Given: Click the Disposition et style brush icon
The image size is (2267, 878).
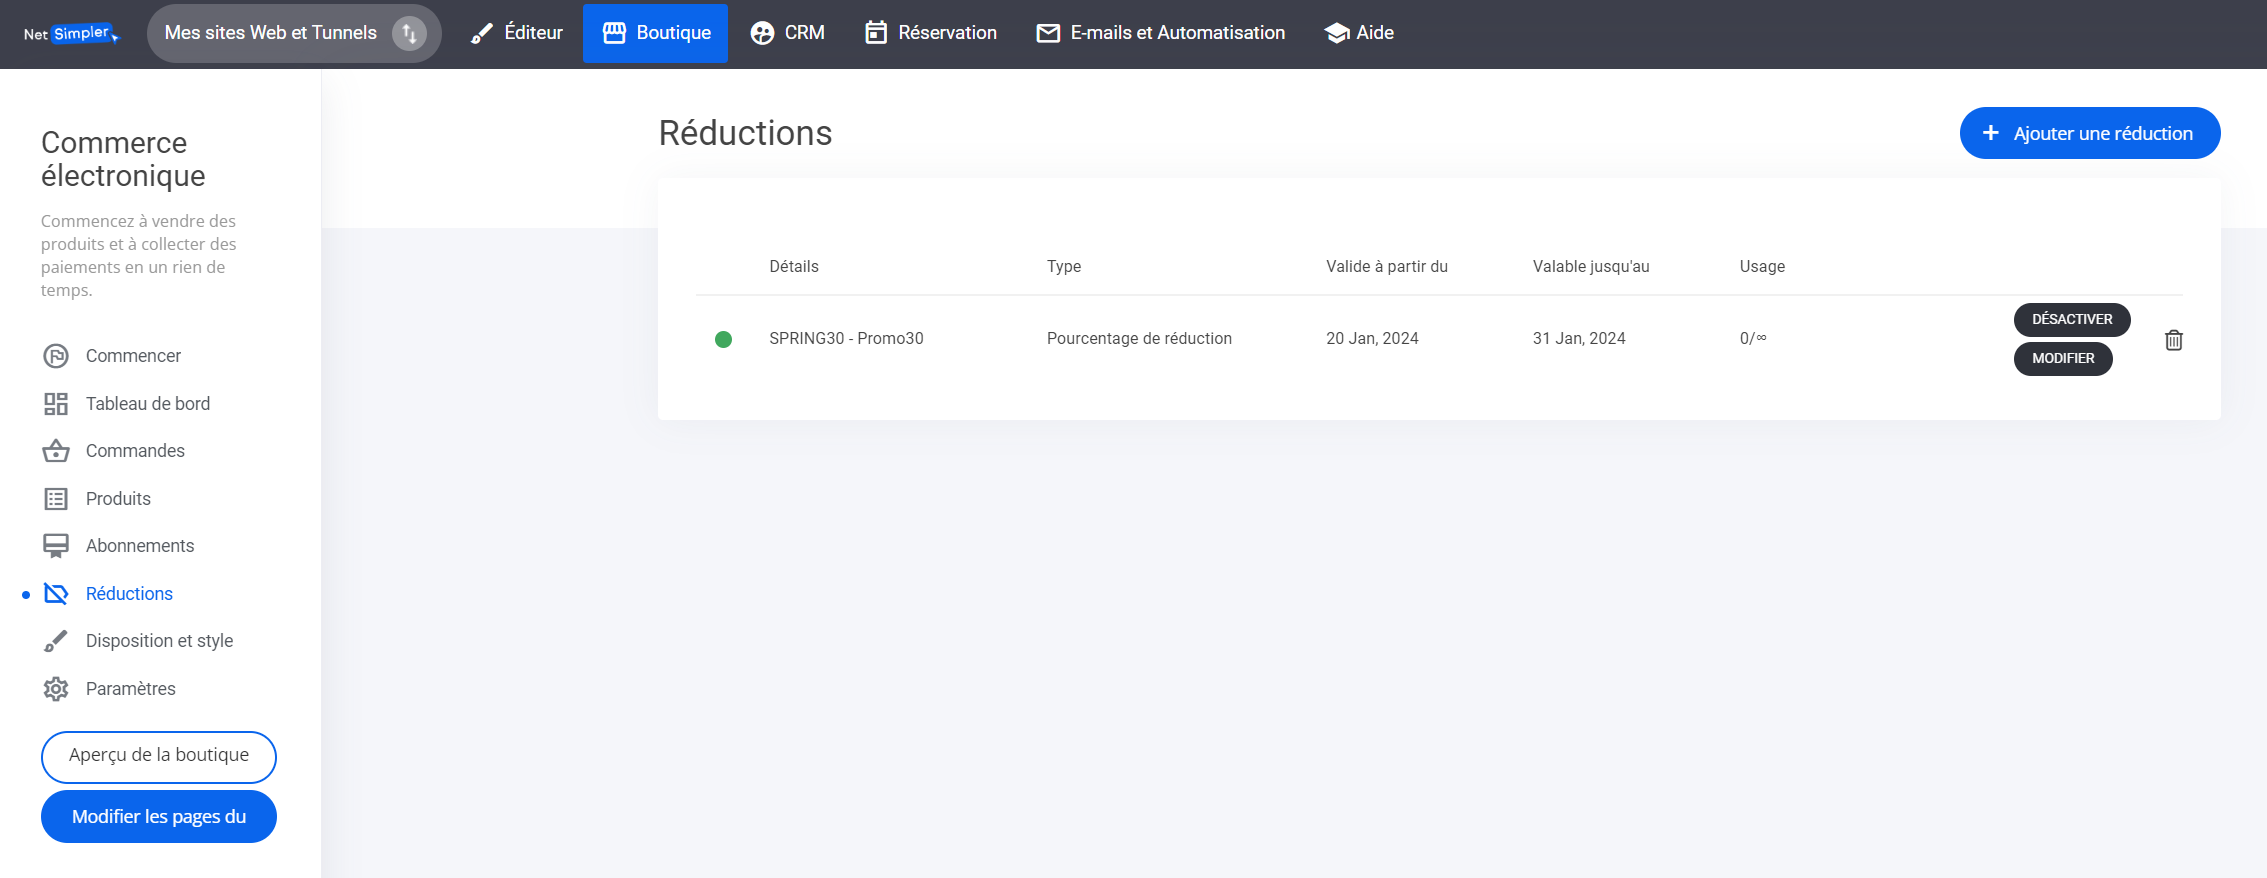Looking at the screenshot, I should click(56, 641).
